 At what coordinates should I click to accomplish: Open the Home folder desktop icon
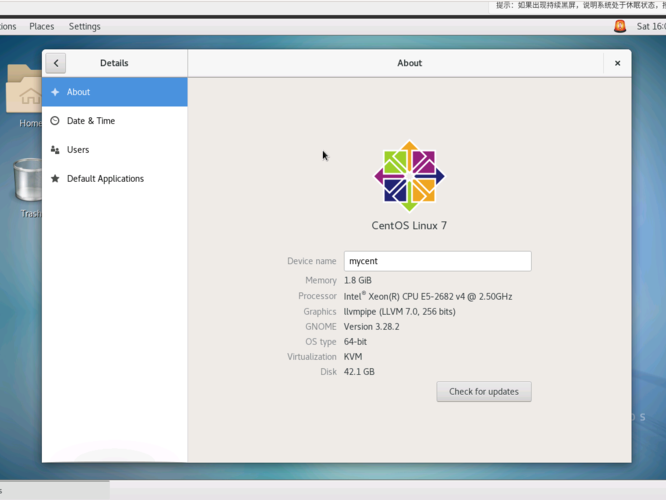[x=26, y=96]
